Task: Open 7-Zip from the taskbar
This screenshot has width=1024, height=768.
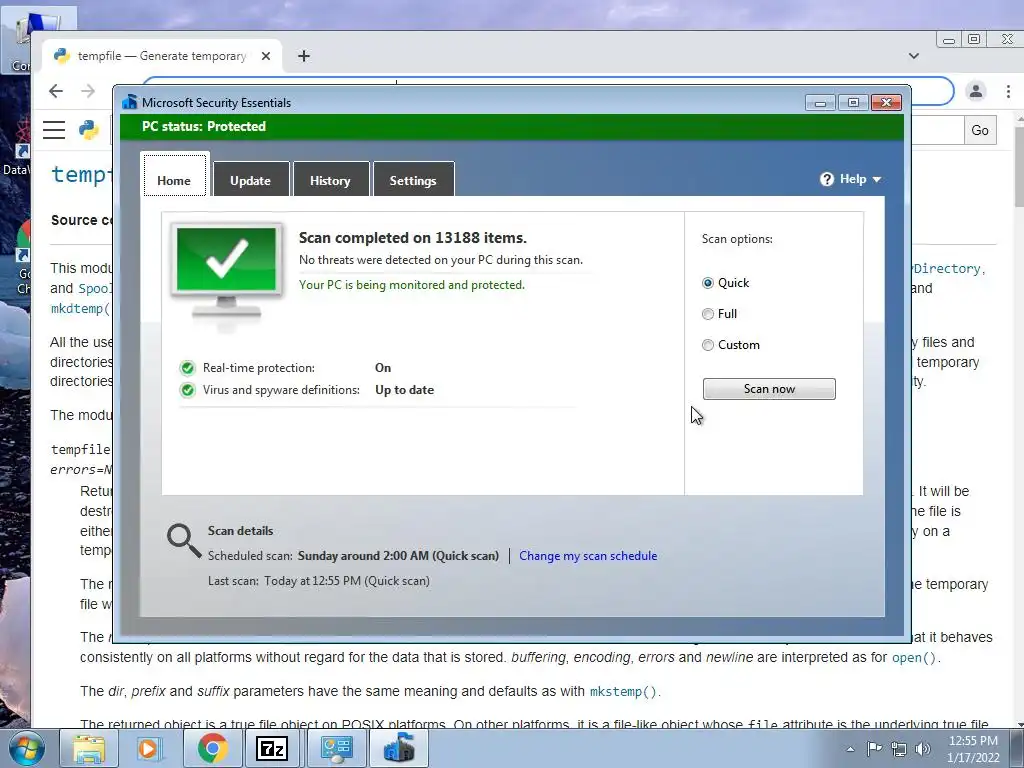Action: tap(272, 748)
